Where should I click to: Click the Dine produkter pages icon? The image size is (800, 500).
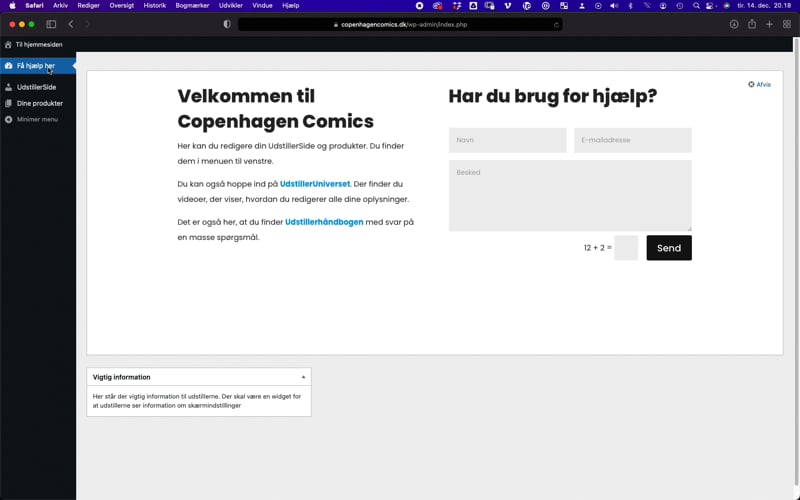(x=9, y=103)
